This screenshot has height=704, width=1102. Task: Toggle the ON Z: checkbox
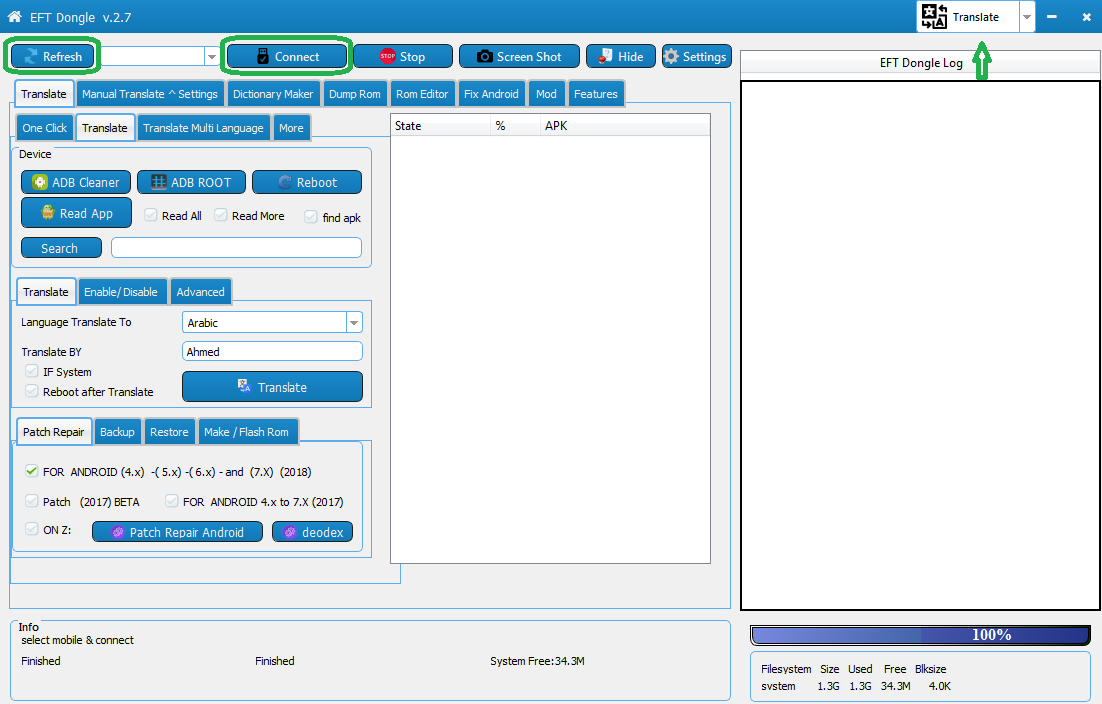point(32,529)
